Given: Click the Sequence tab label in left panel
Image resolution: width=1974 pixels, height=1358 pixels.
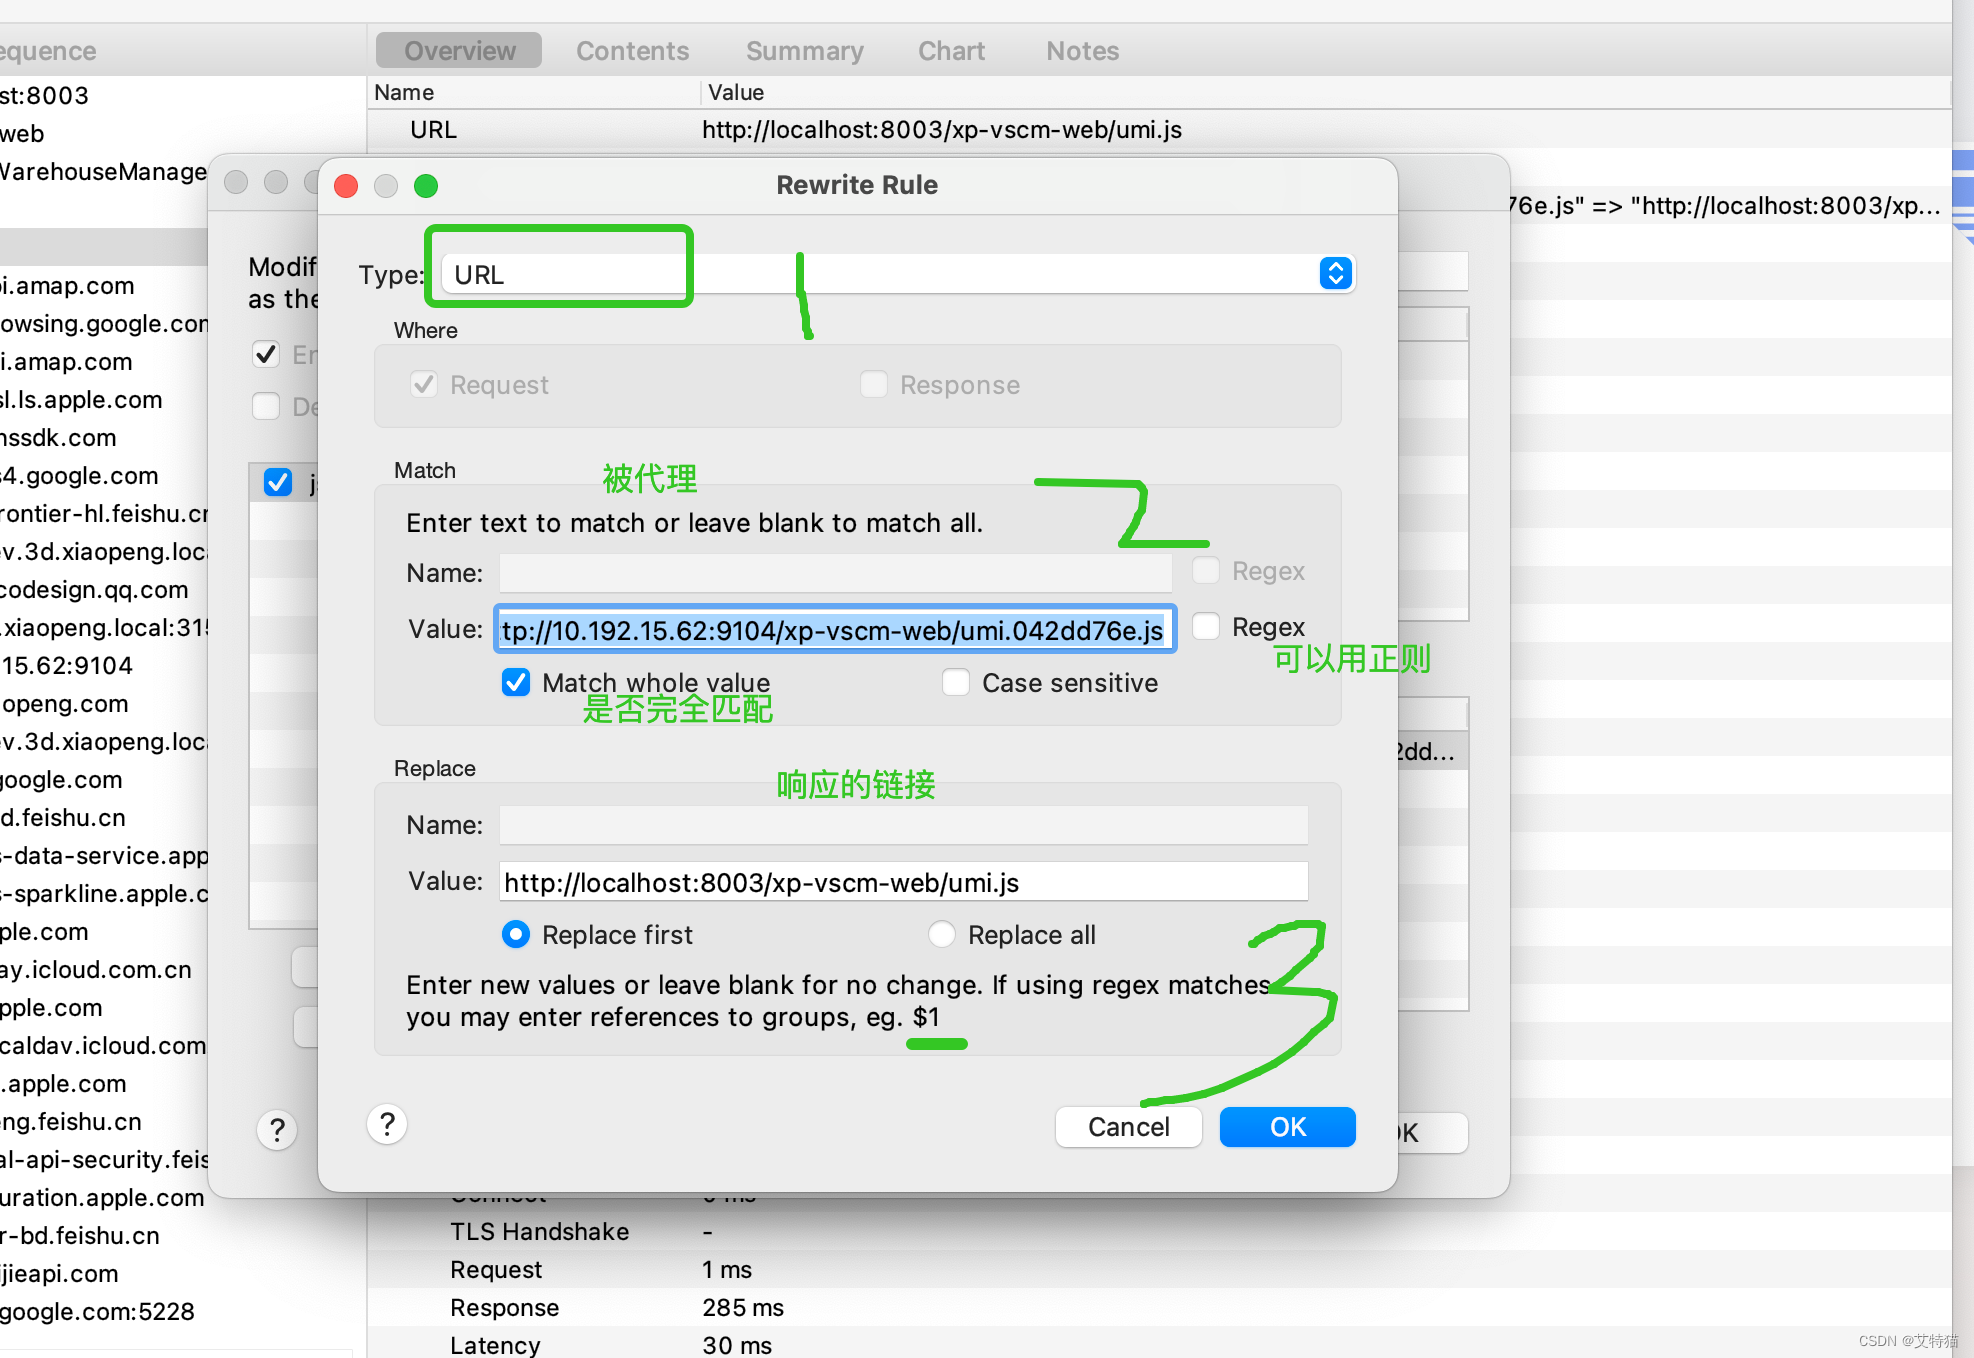Looking at the screenshot, I should pyautogui.click(x=48, y=51).
